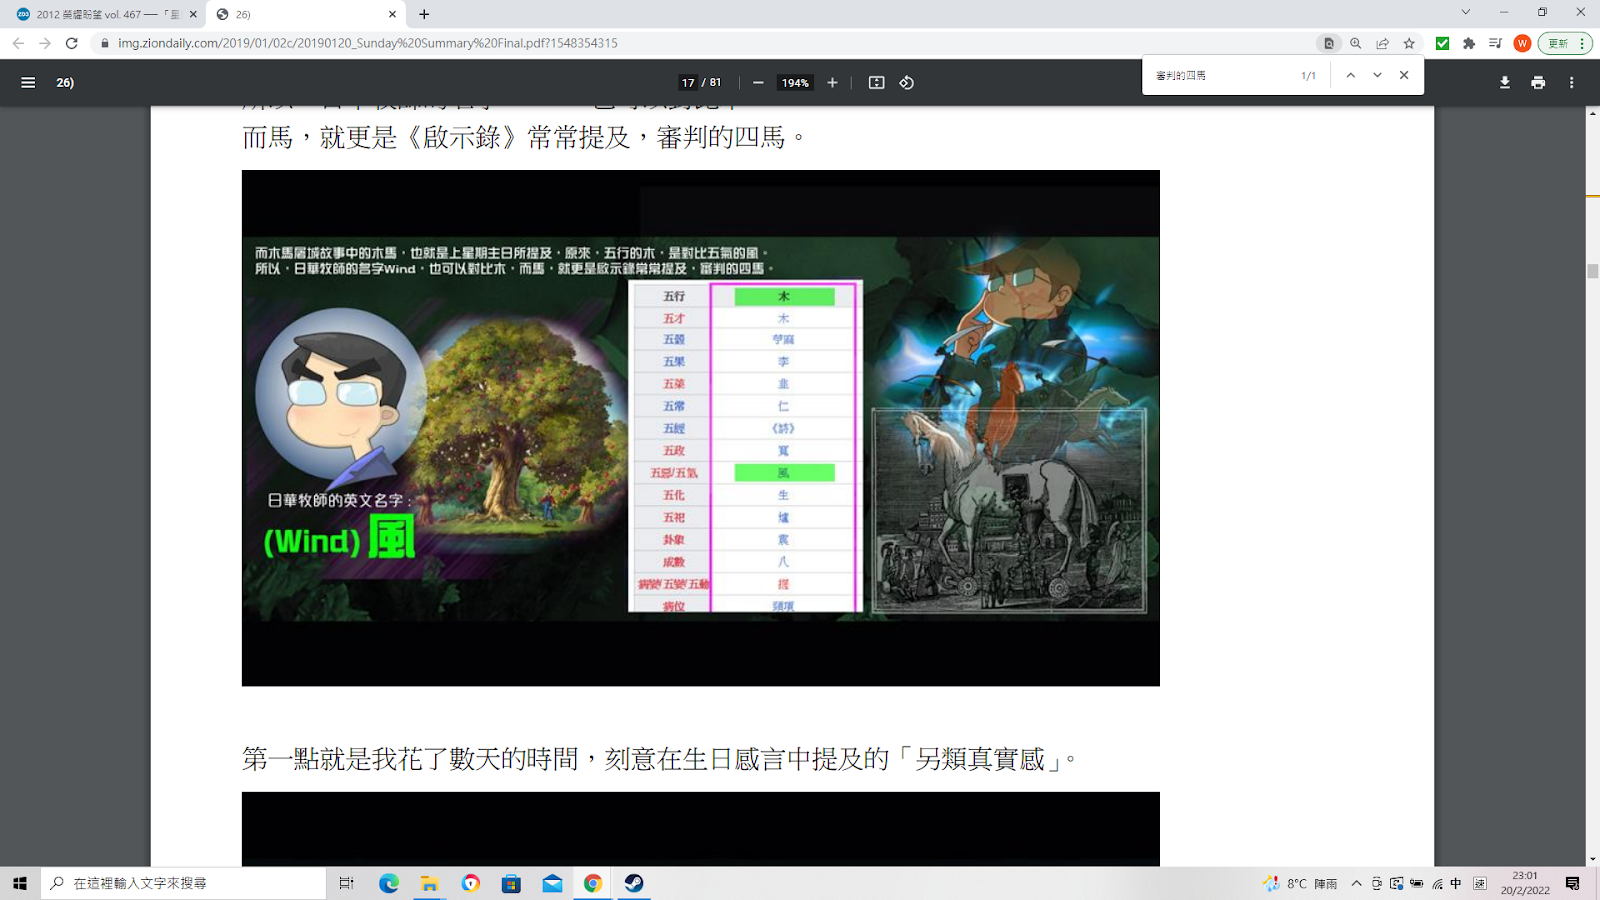The image size is (1600, 900).
Task: Click the Windows taskbar search box
Action: [184, 883]
